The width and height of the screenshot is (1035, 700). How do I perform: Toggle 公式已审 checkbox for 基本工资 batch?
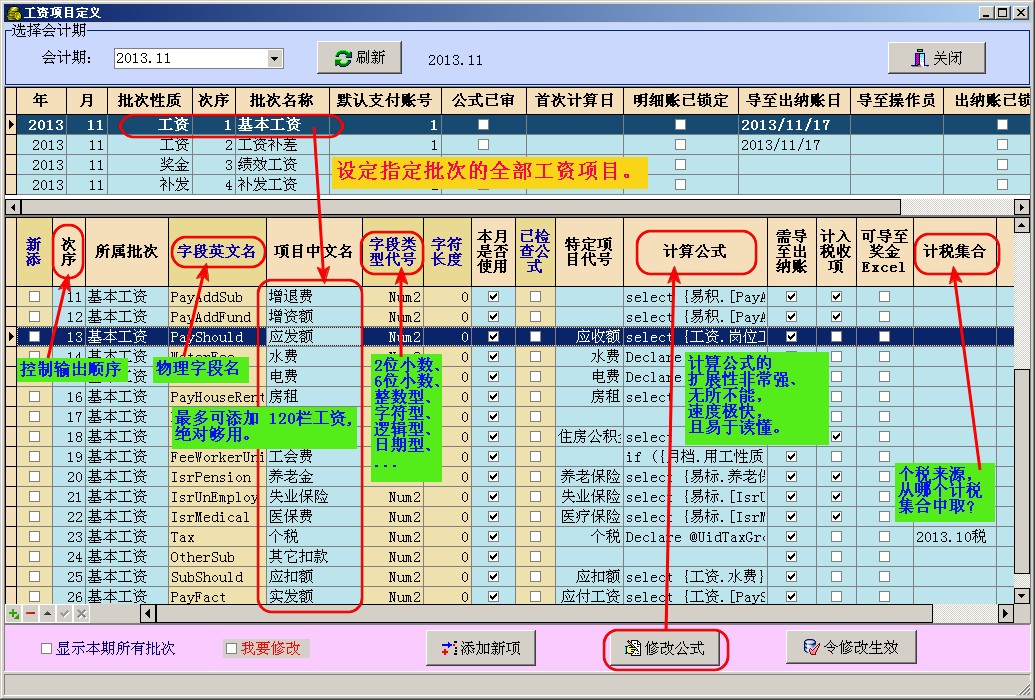483,125
